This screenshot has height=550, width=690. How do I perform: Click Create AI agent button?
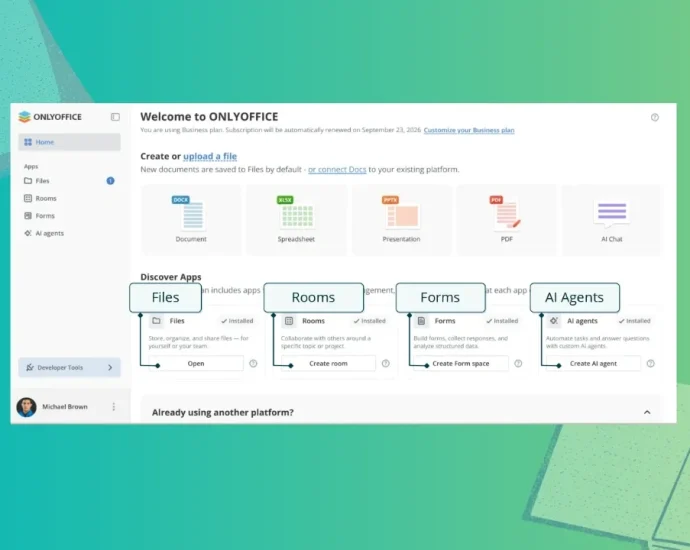tap(593, 363)
